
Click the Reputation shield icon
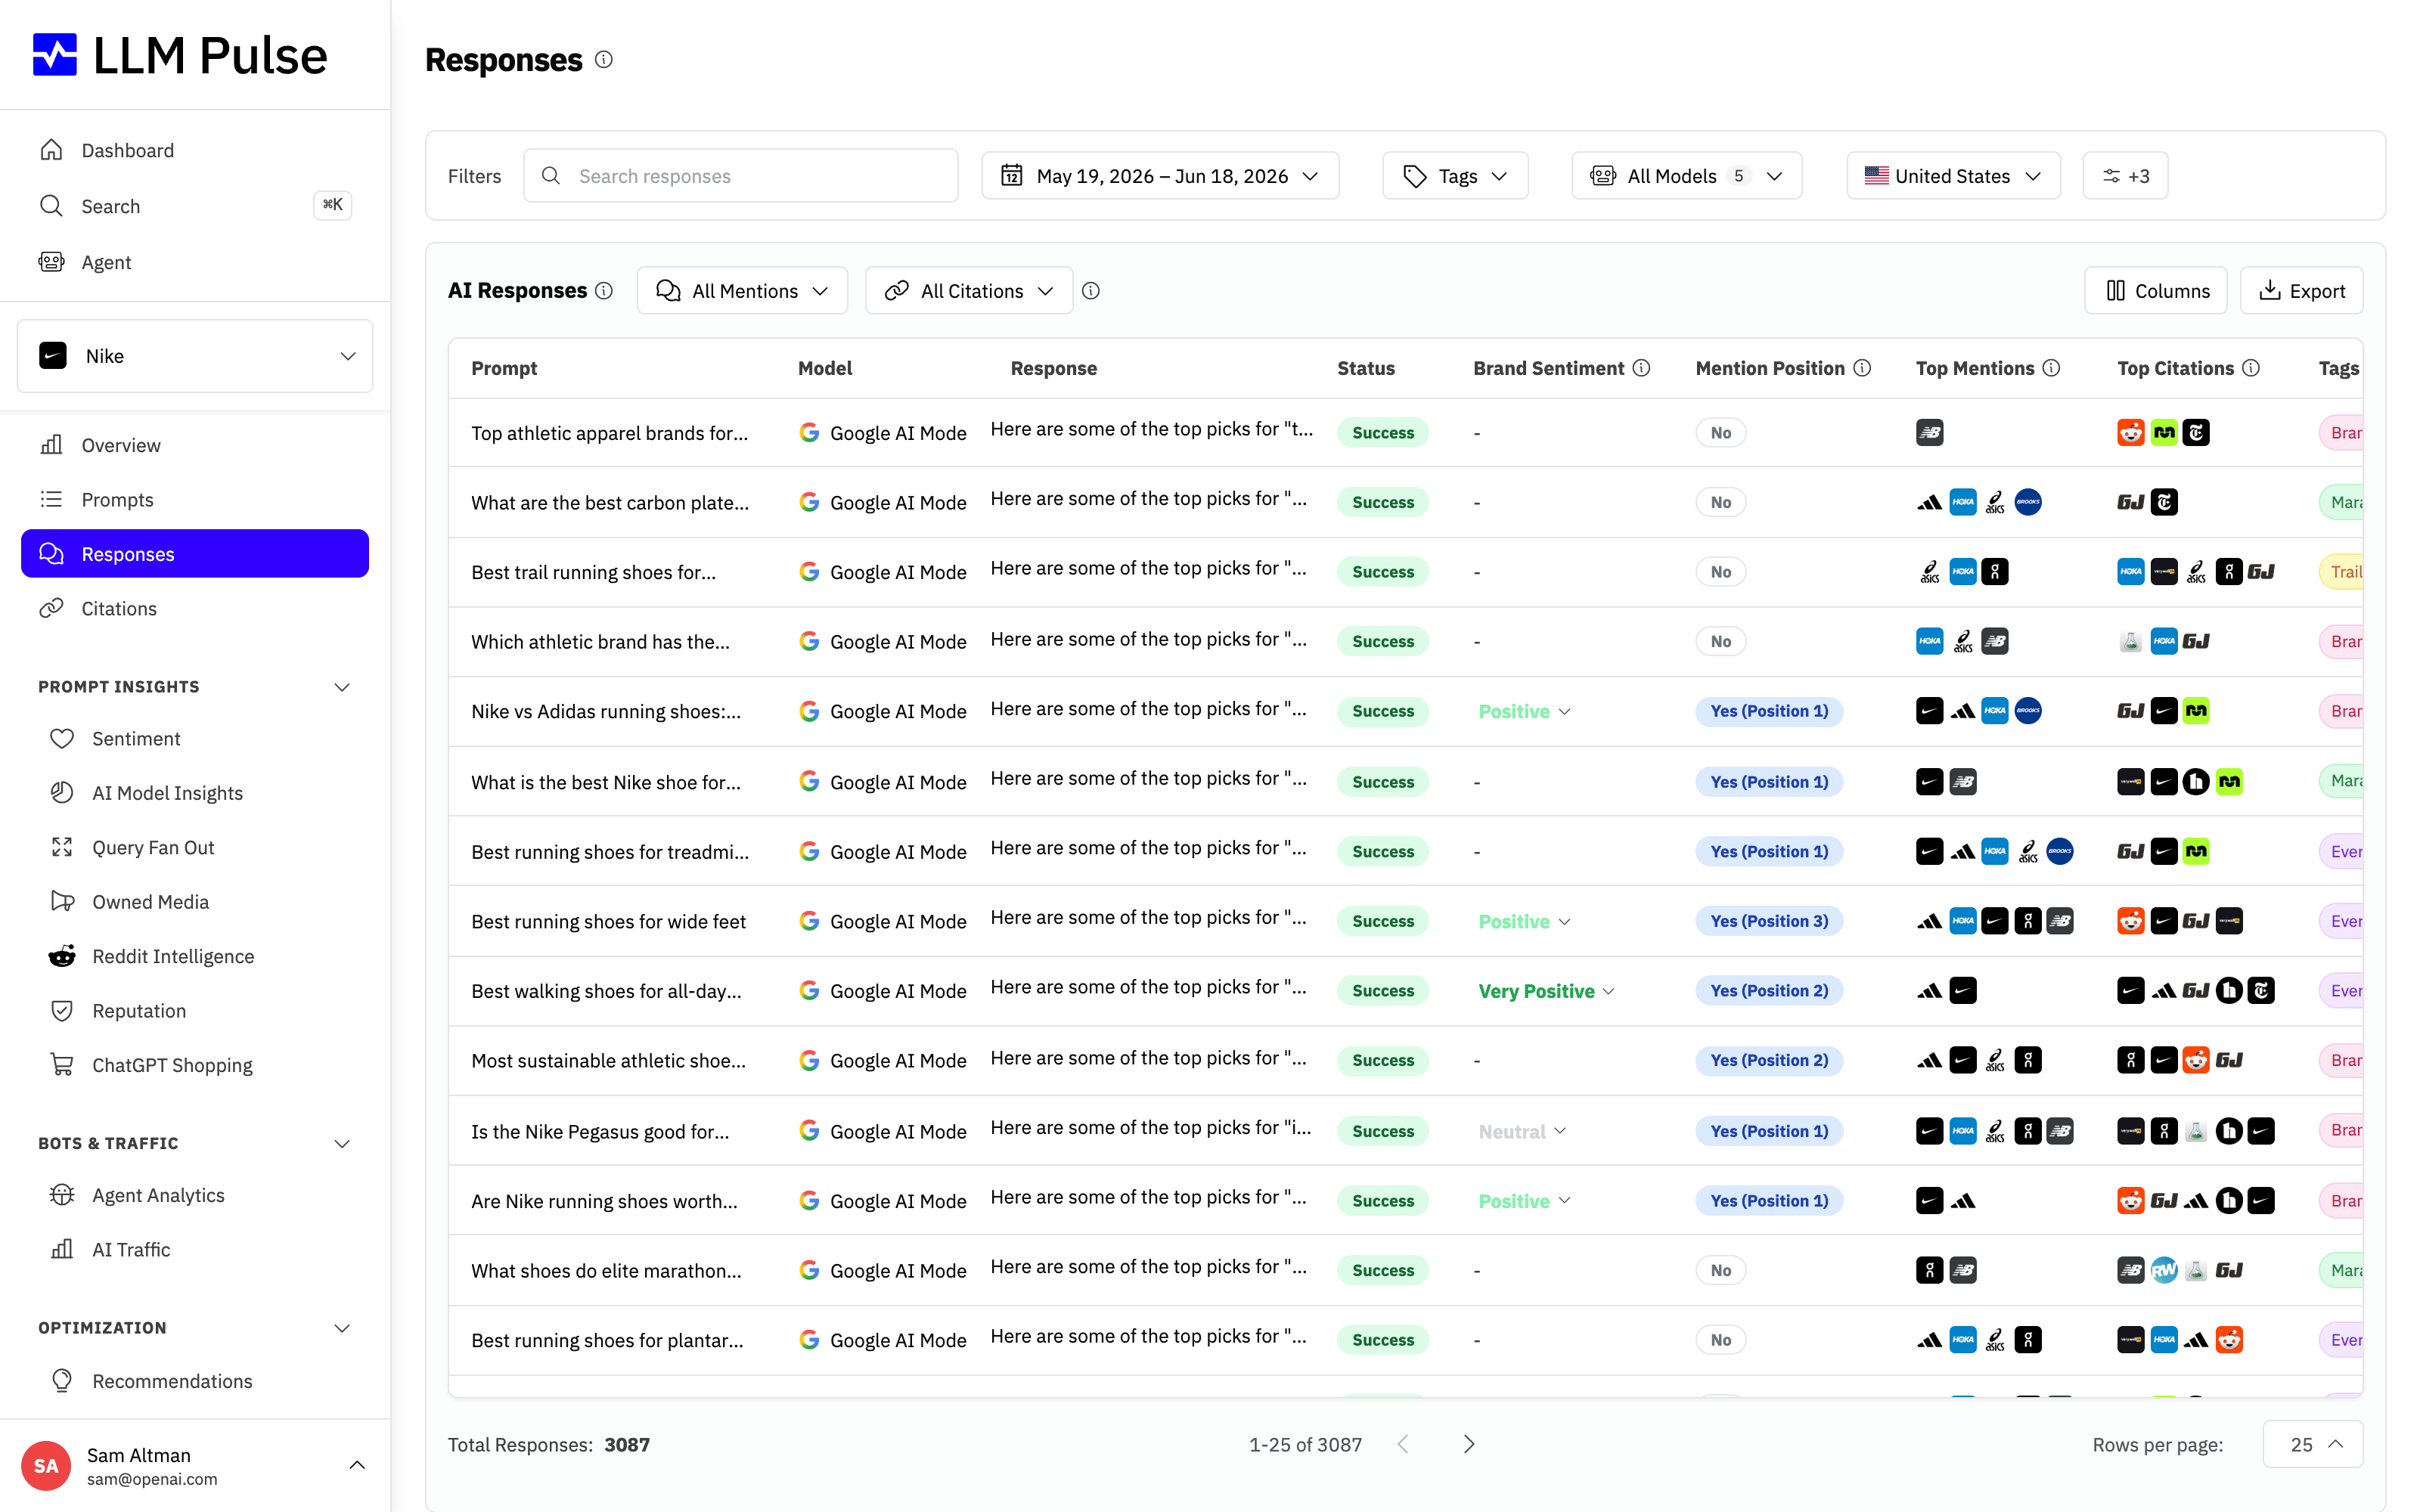coord(62,1010)
